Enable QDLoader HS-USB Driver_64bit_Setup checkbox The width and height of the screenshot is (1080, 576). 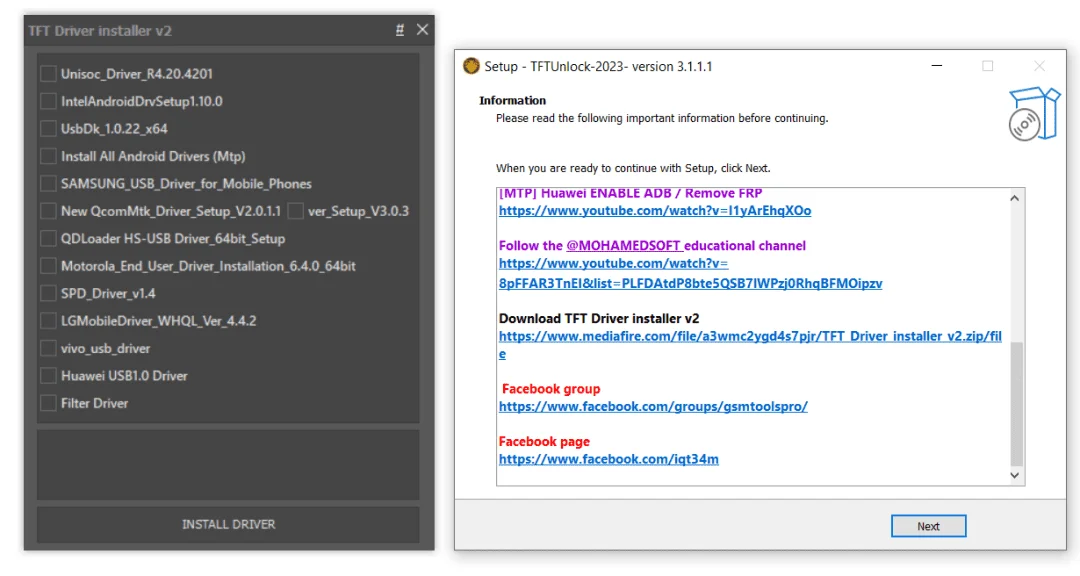(48, 238)
